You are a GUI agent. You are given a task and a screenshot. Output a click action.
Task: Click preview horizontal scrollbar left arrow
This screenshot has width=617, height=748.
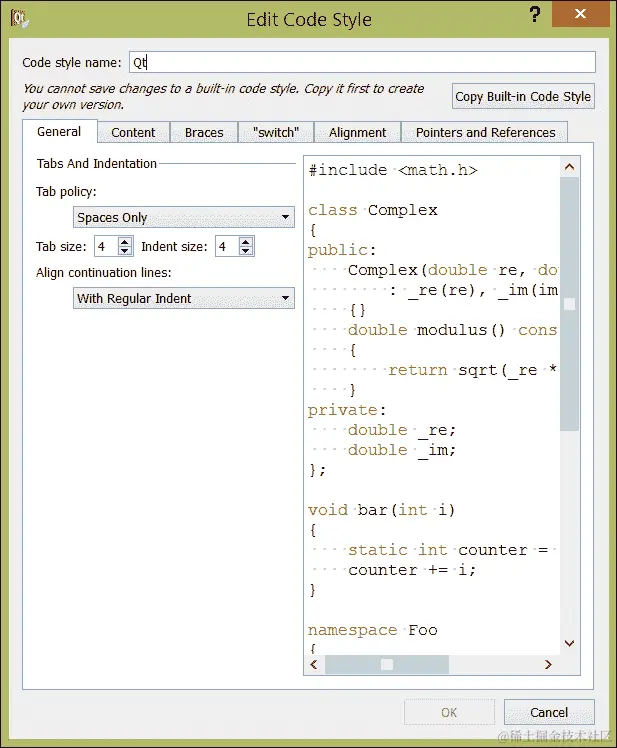[x=314, y=664]
